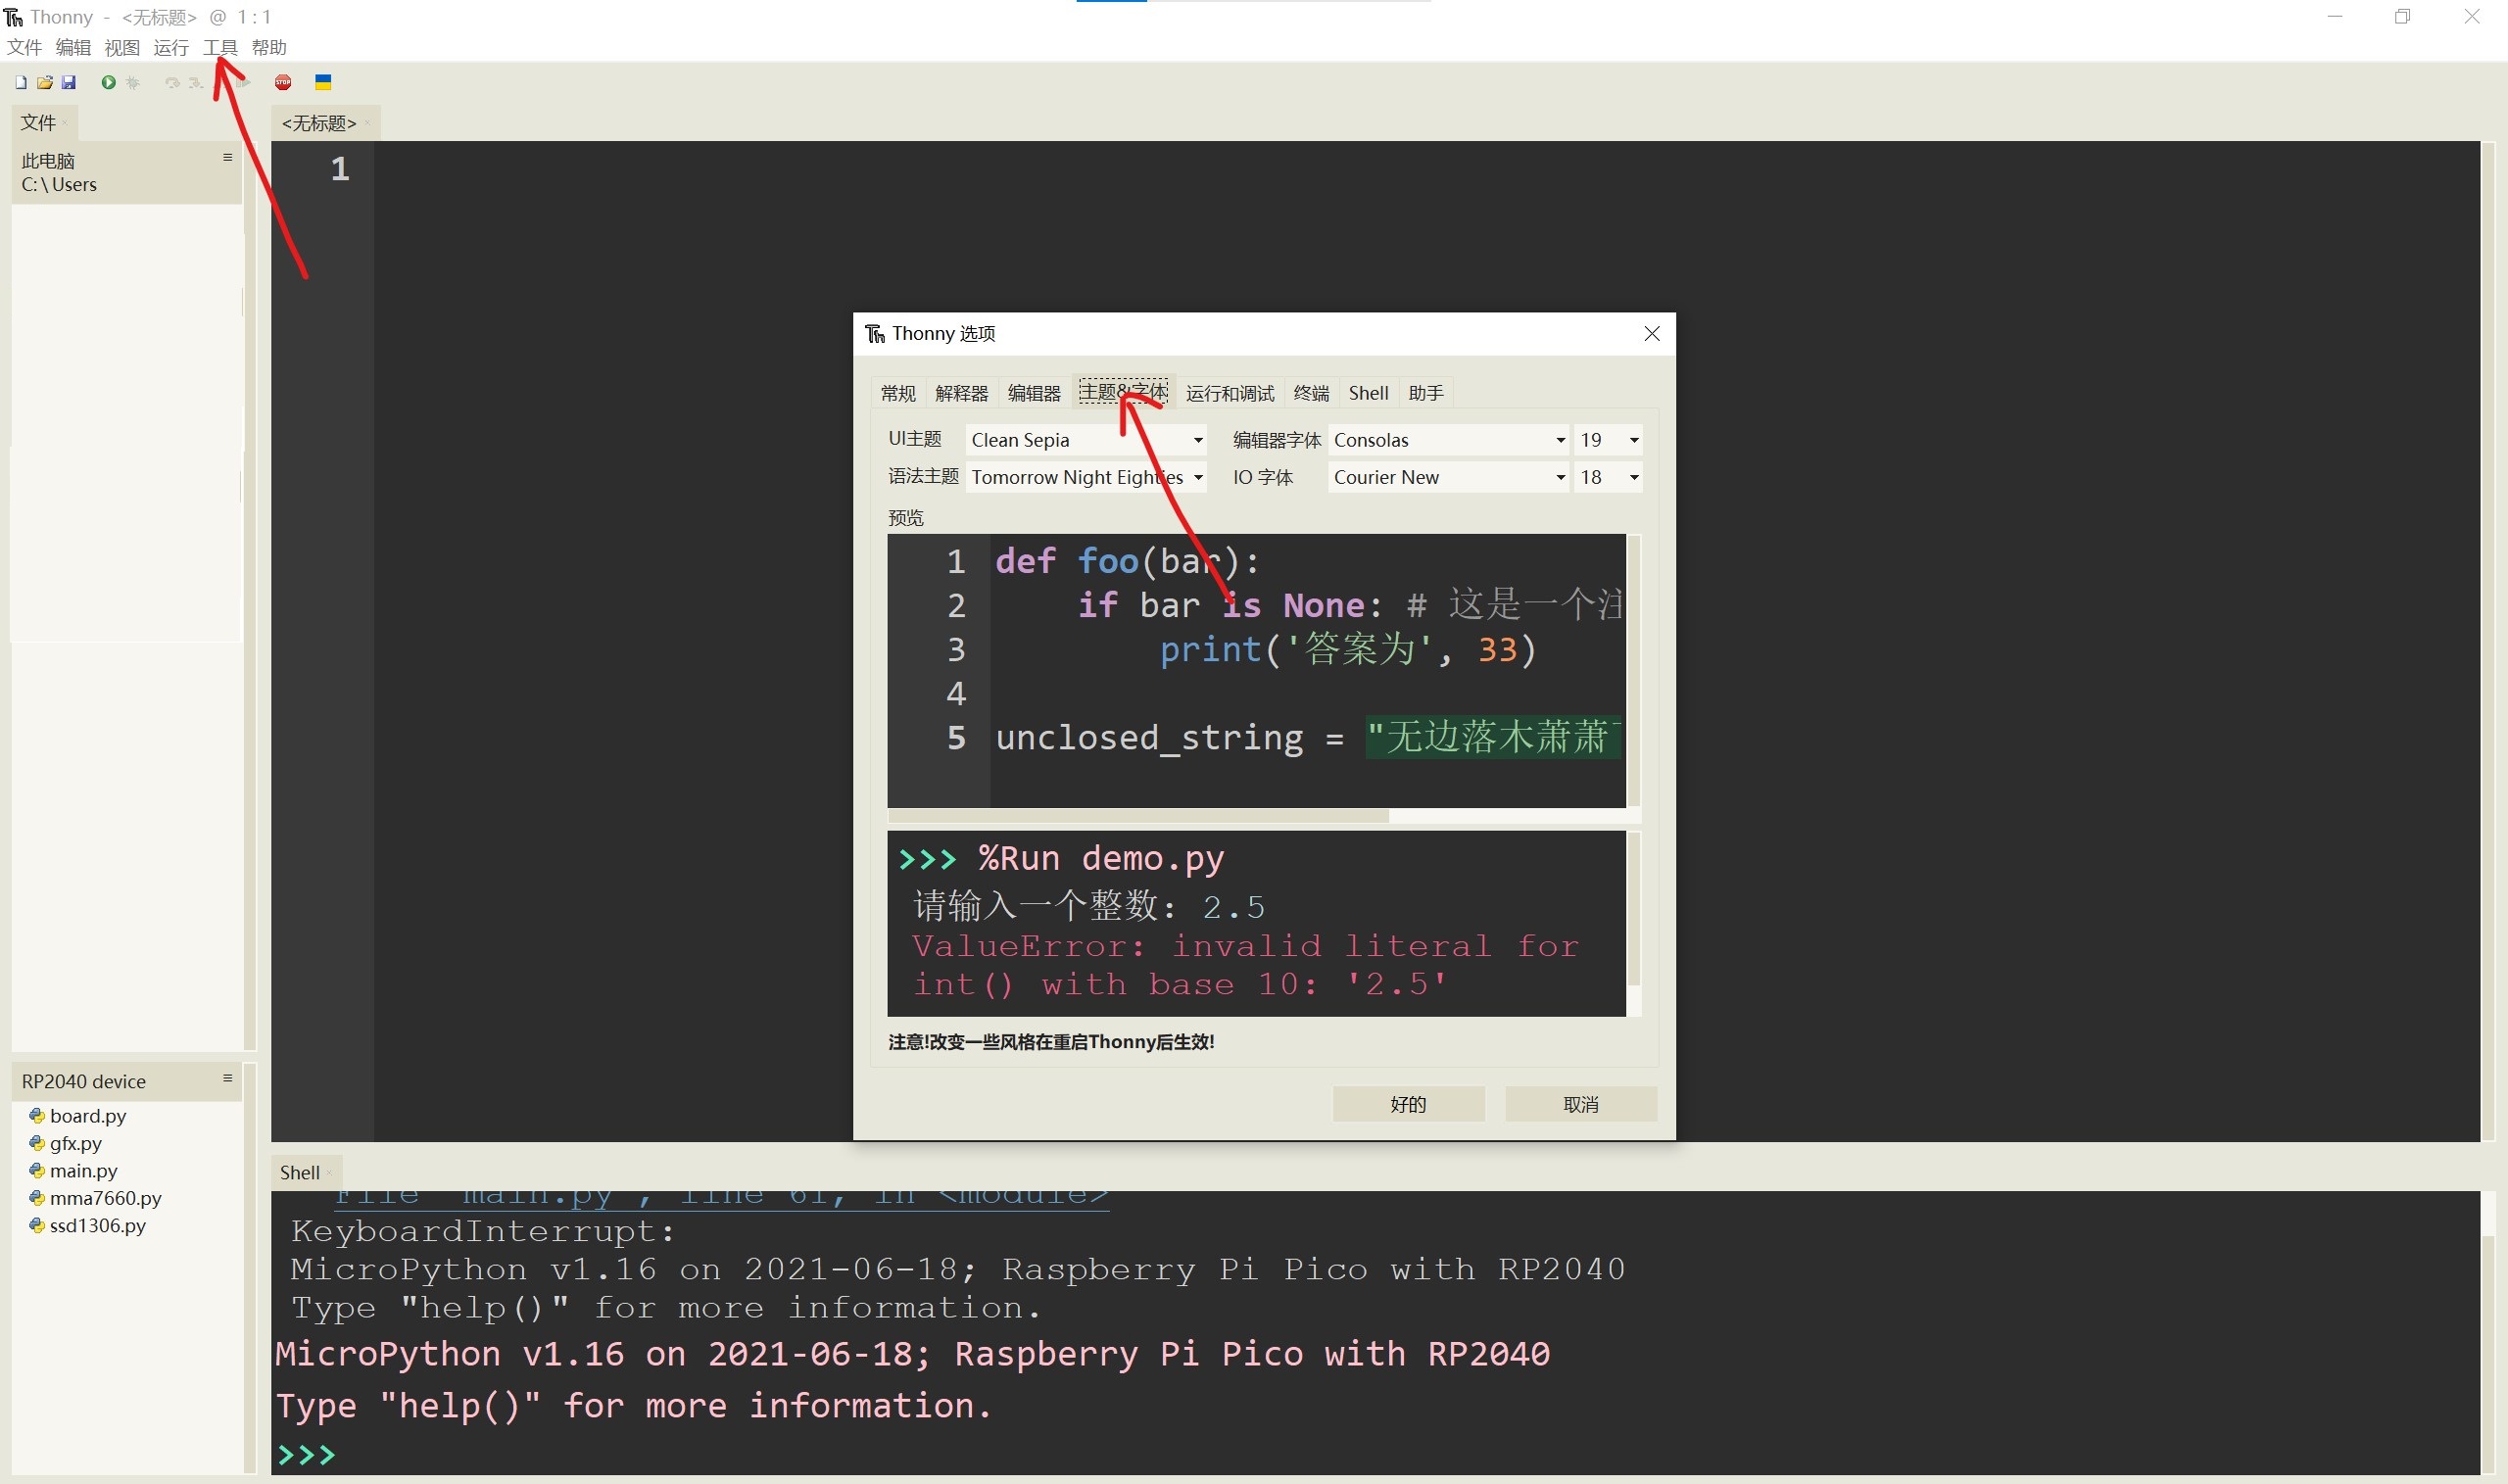Click the 取消 button
The width and height of the screenshot is (2508, 1484).
(1581, 1104)
